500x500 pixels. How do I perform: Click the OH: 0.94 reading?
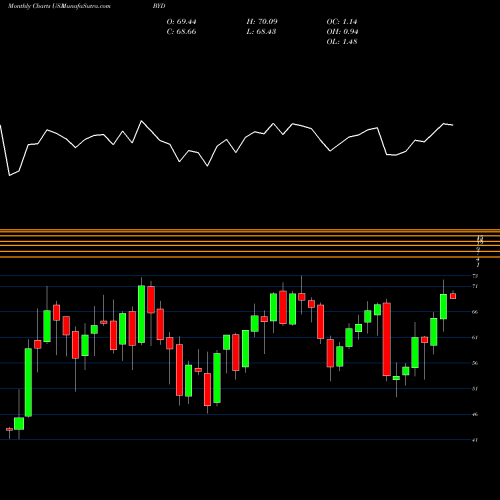(x=342, y=32)
